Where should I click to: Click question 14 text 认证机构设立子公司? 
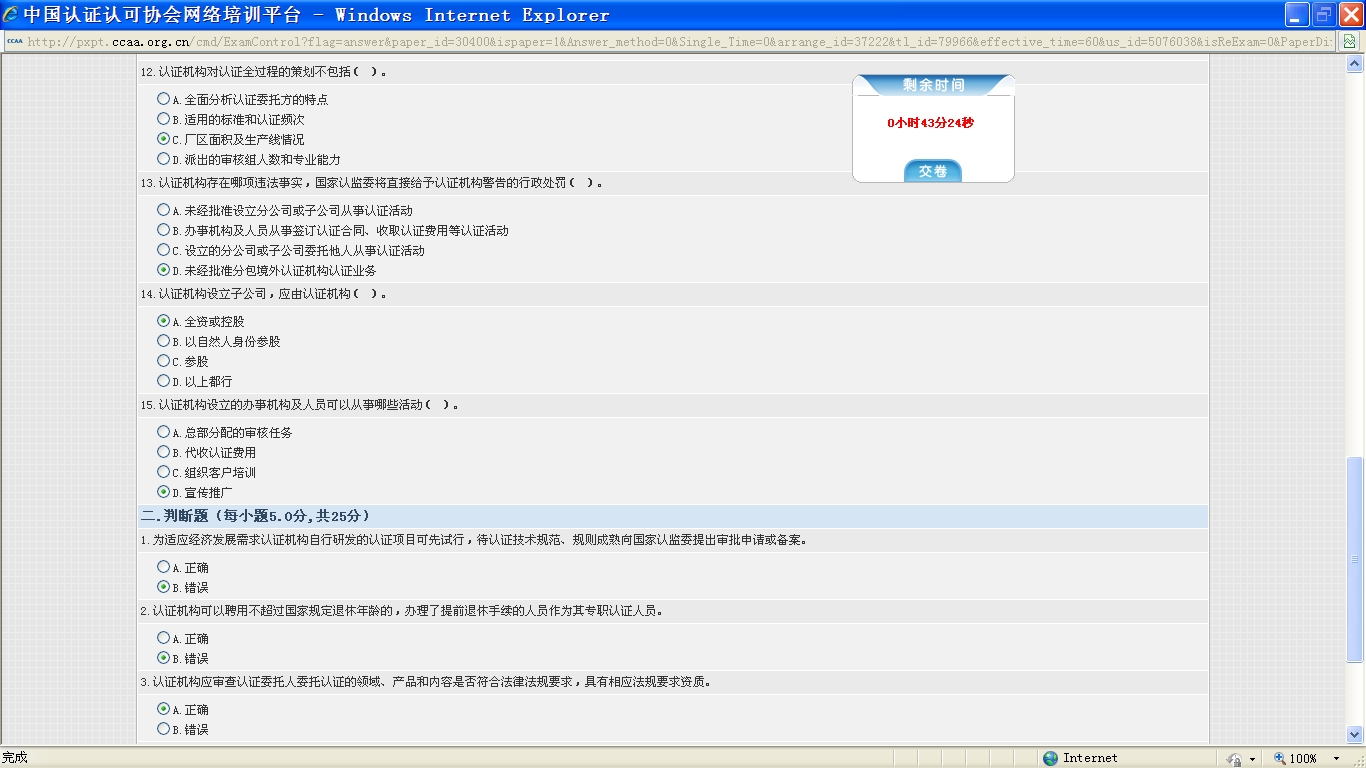tap(263, 294)
